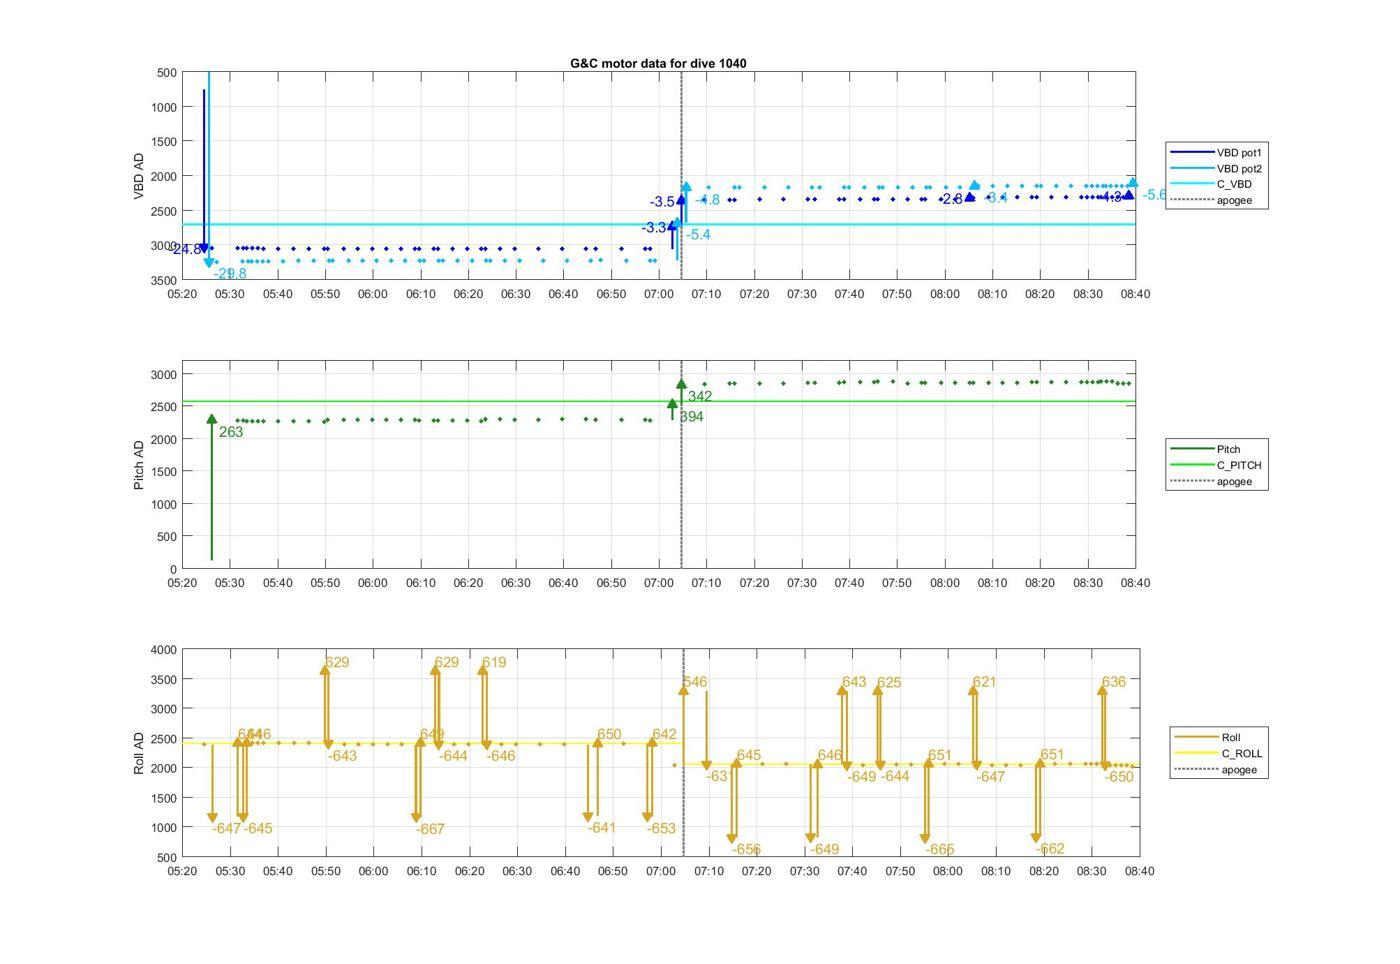
Task: Click the '342' pitch move label
Action: pyautogui.click(x=700, y=396)
